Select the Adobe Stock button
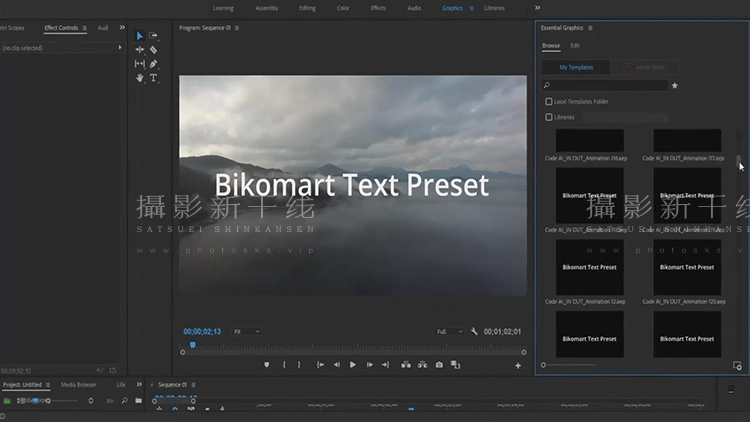This screenshot has height=422, width=750. coord(645,67)
